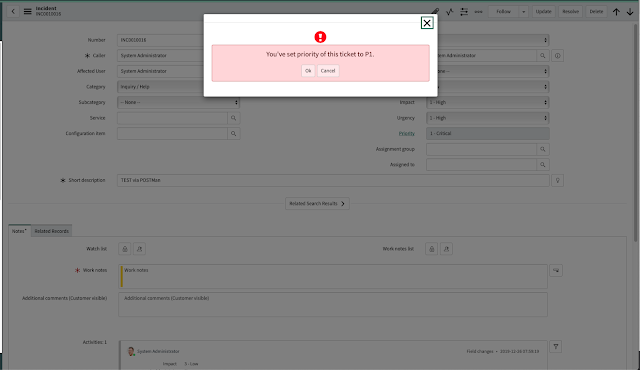Open the activity filter funnel icon
This screenshot has height=370, width=640.
coord(556,347)
